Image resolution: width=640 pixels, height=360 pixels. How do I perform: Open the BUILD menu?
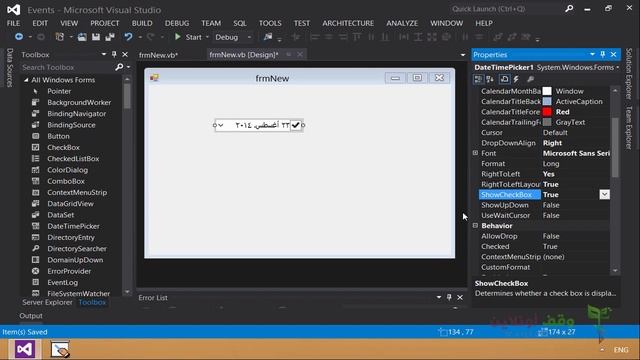[x=142, y=23]
